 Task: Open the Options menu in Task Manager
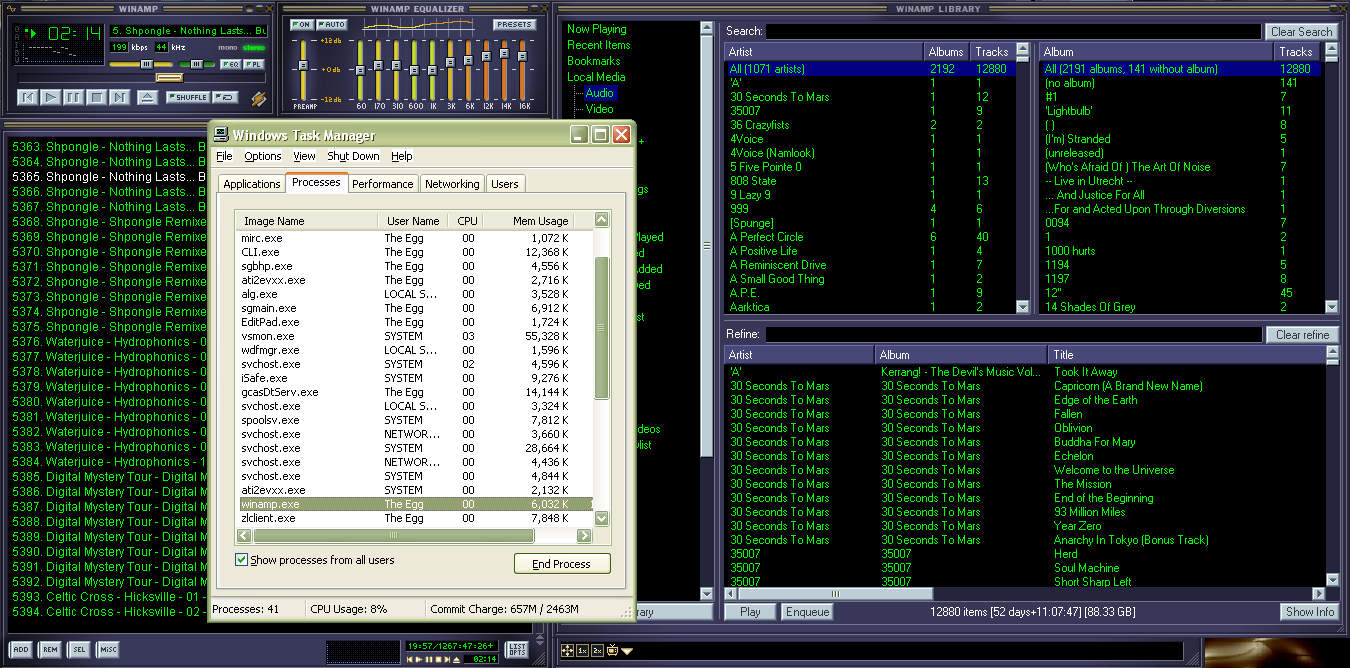click(x=263, y=156)
